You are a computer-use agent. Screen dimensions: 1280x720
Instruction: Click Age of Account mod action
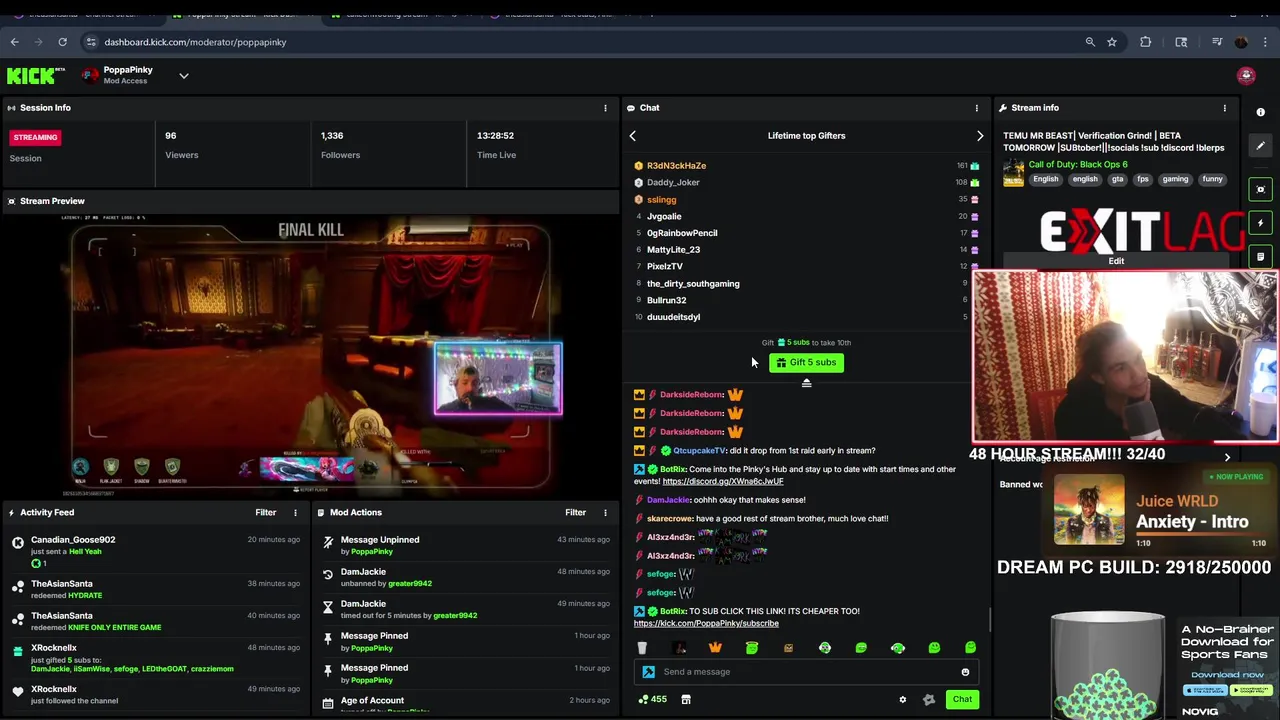point(372,701)
